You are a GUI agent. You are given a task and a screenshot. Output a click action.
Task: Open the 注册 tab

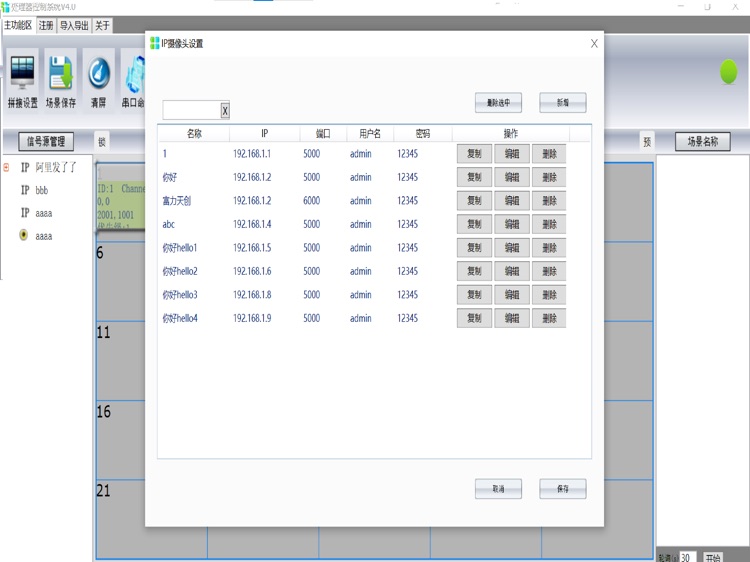(x=46, y=25)
